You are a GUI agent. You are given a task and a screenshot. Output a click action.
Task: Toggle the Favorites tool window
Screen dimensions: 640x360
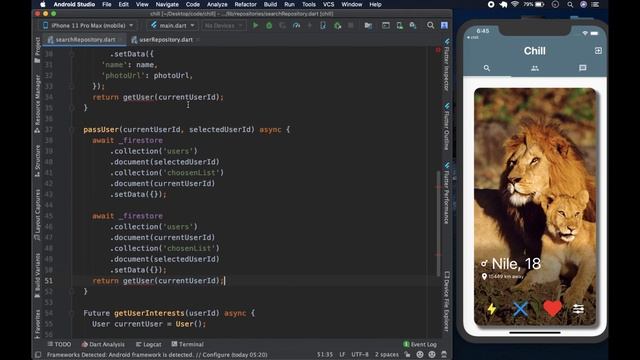tap(38, 324)
